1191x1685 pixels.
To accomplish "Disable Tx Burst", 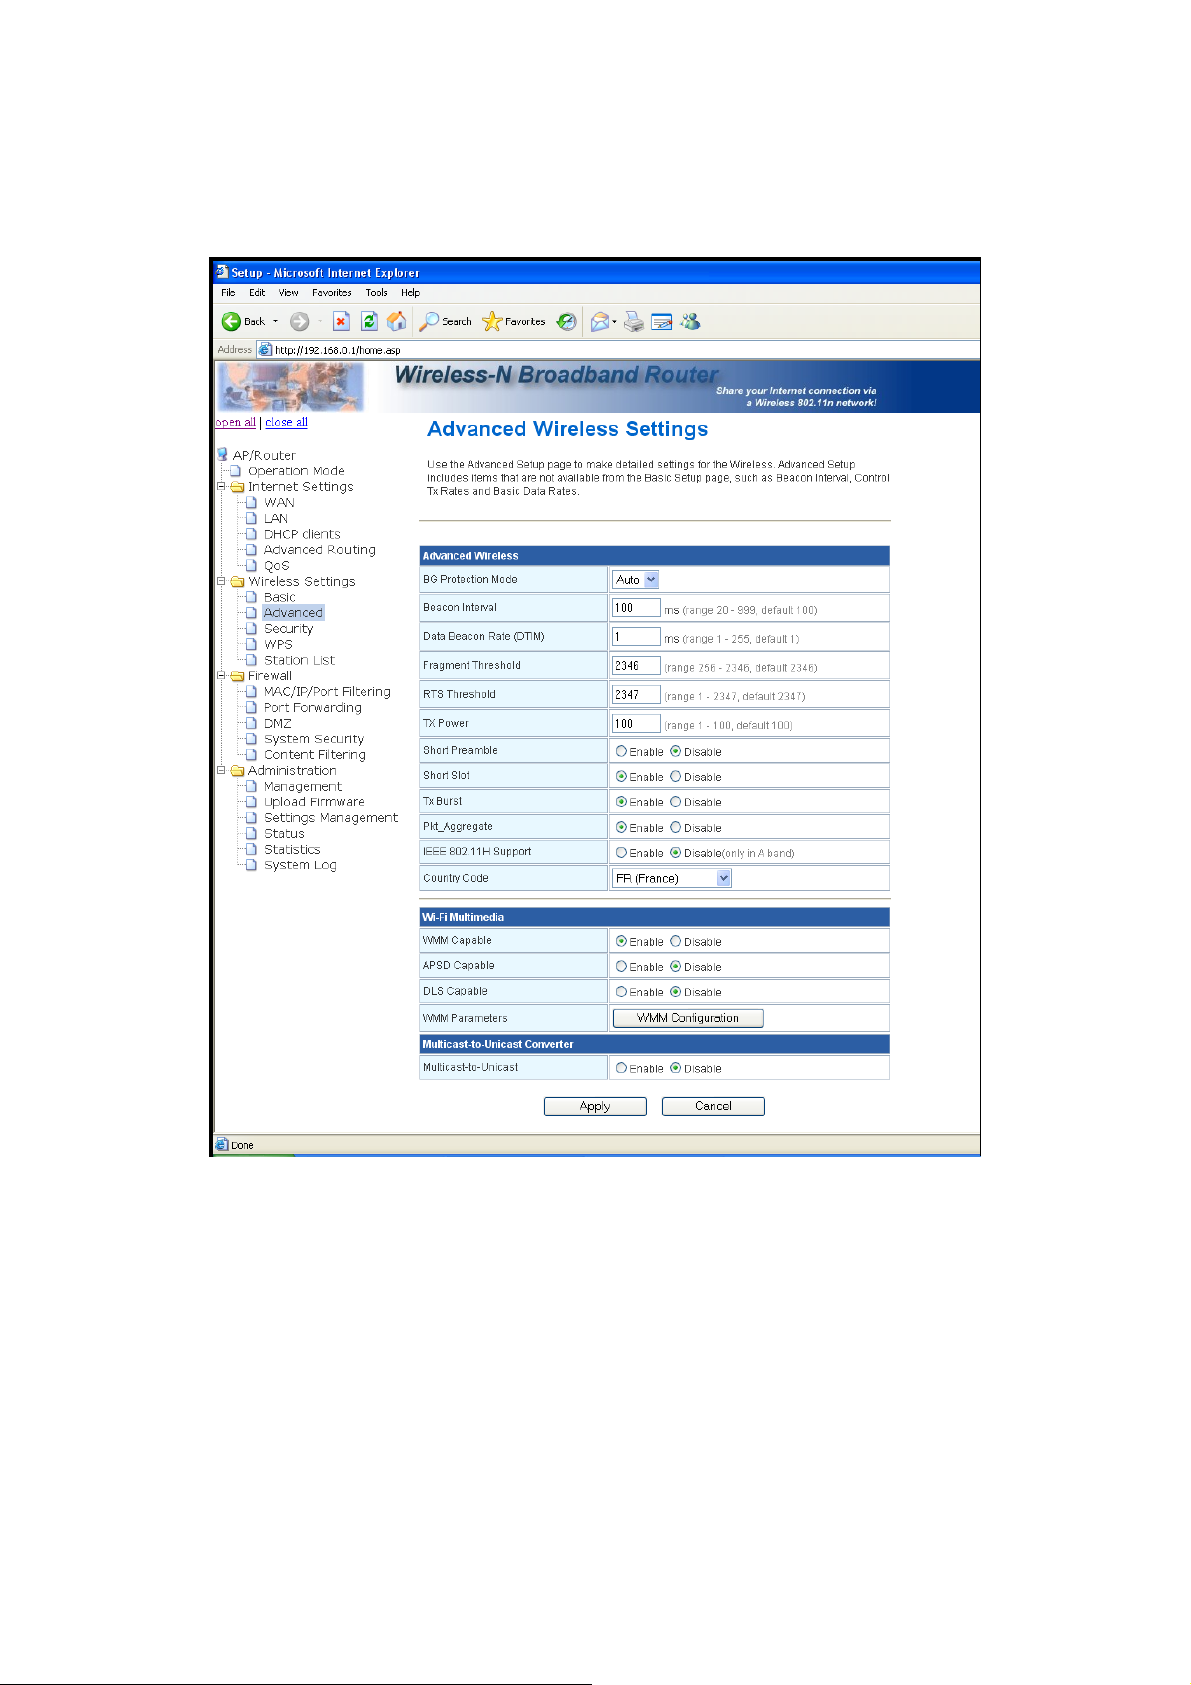I will [676, 802].
